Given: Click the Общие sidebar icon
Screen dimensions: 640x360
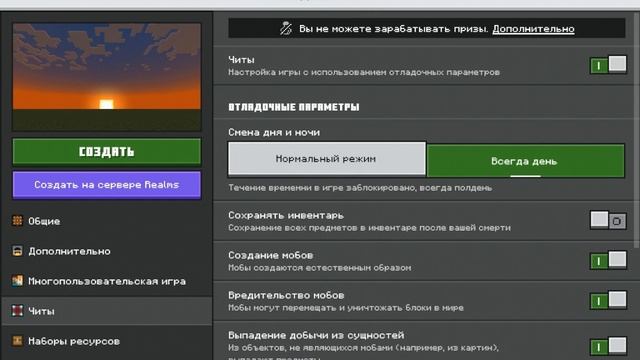Looking at the screenshot, I should [x=17, y=221].
